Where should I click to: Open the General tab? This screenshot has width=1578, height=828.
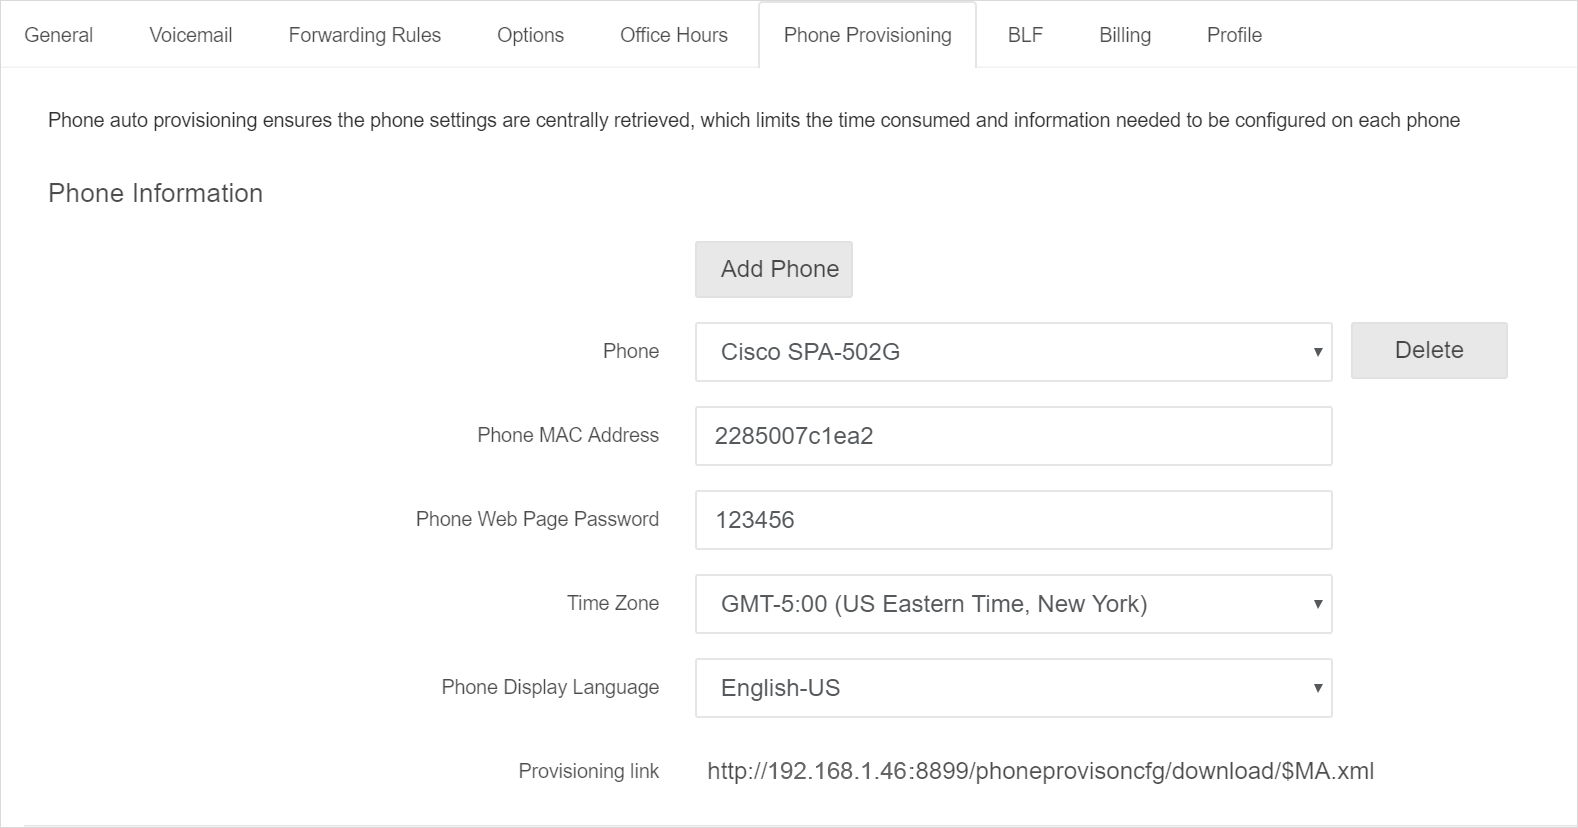coord(58,35)
